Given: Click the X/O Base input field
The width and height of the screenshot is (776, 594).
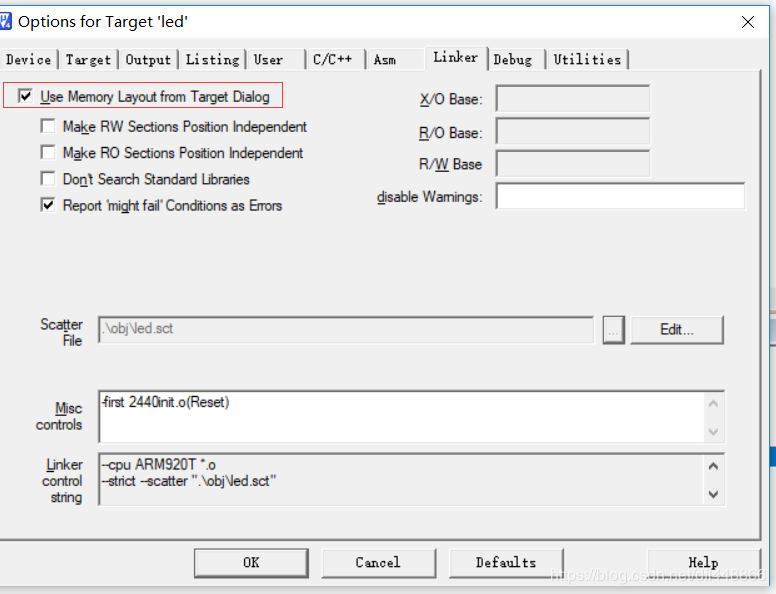Looking at the screenshot, I should tap(573, 99).
